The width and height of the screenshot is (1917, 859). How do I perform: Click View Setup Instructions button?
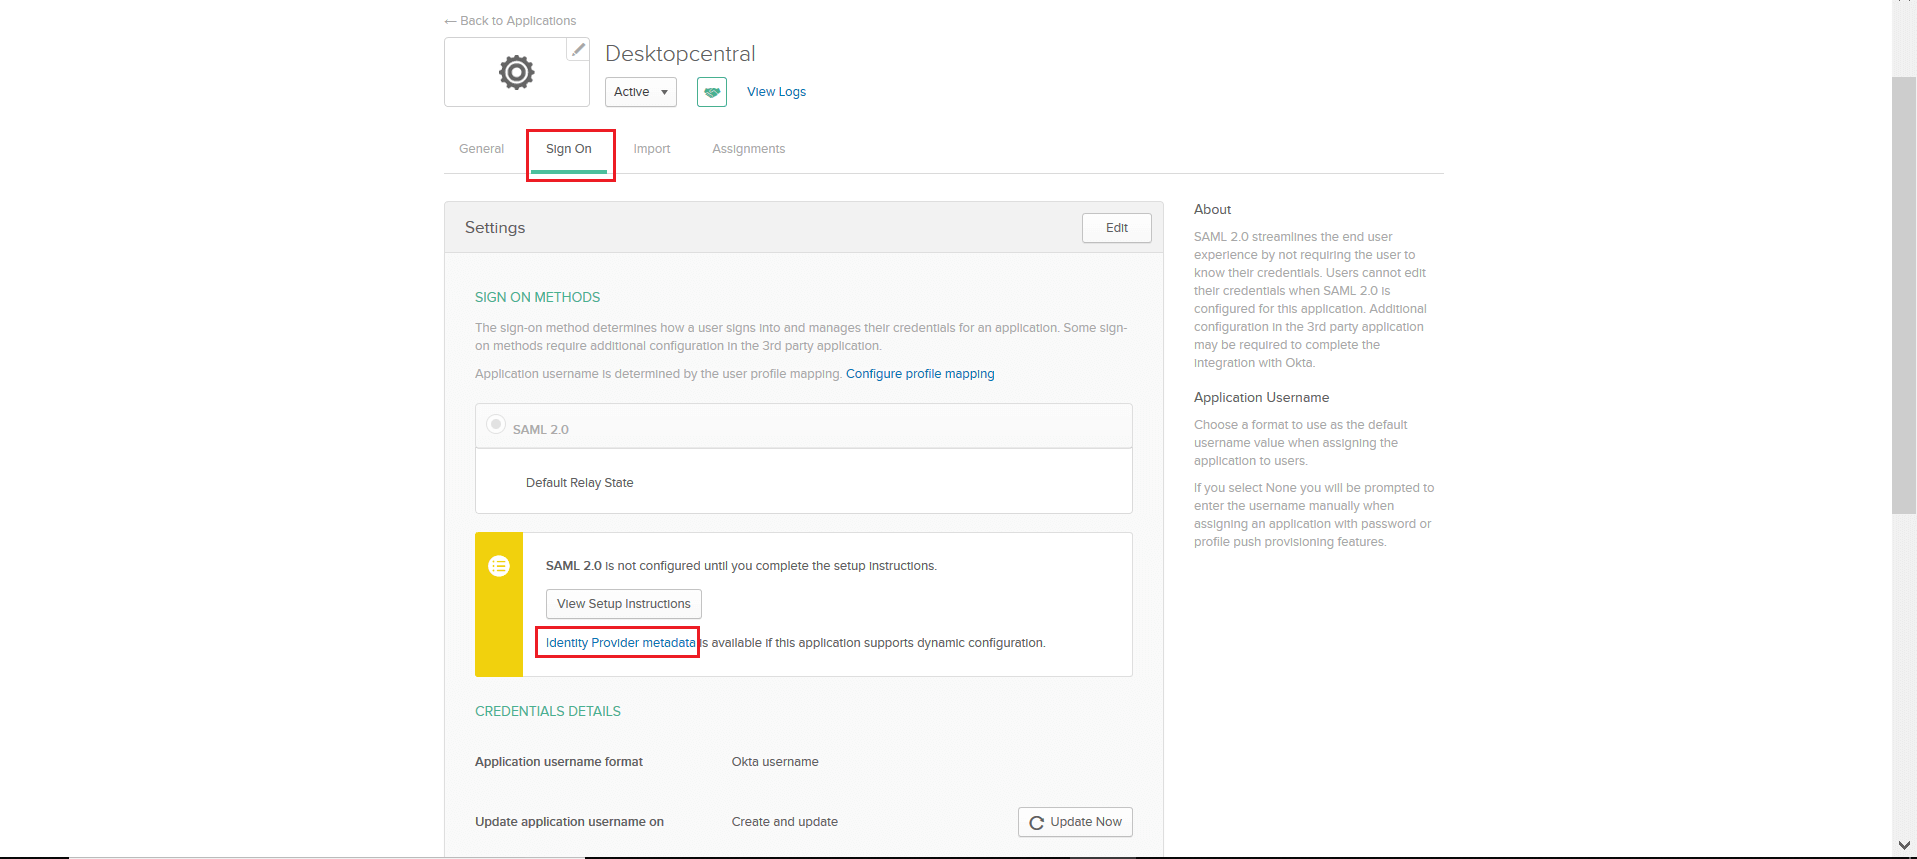tap(624, 604)
